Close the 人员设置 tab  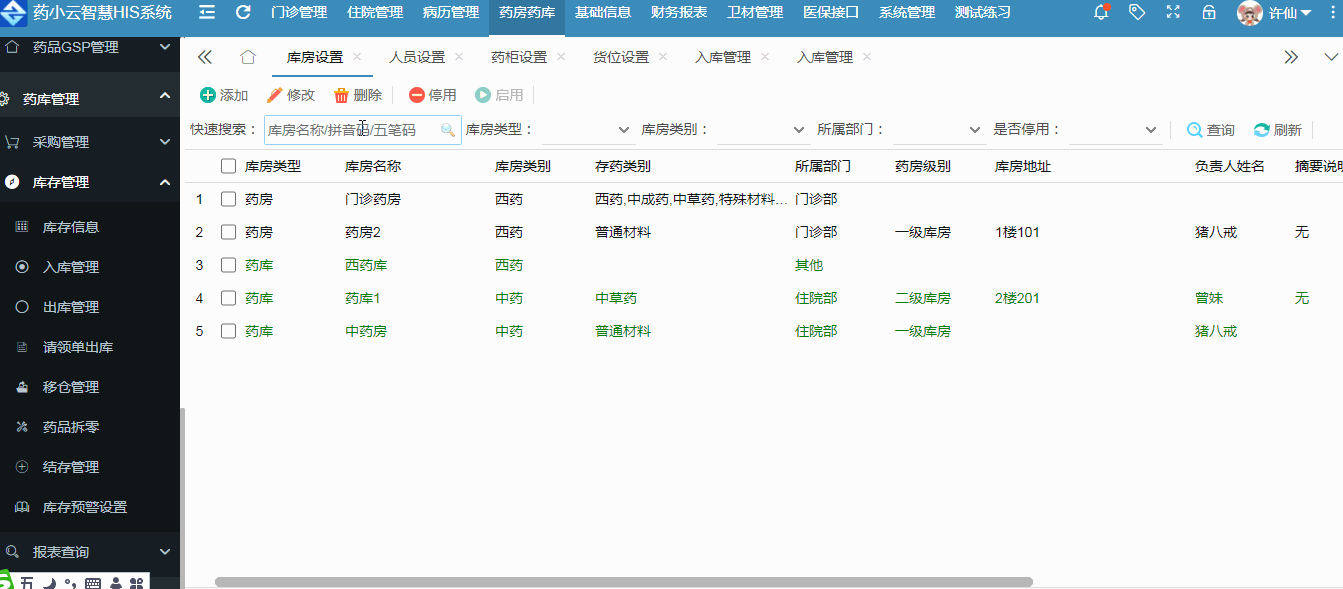pos(459,57)
